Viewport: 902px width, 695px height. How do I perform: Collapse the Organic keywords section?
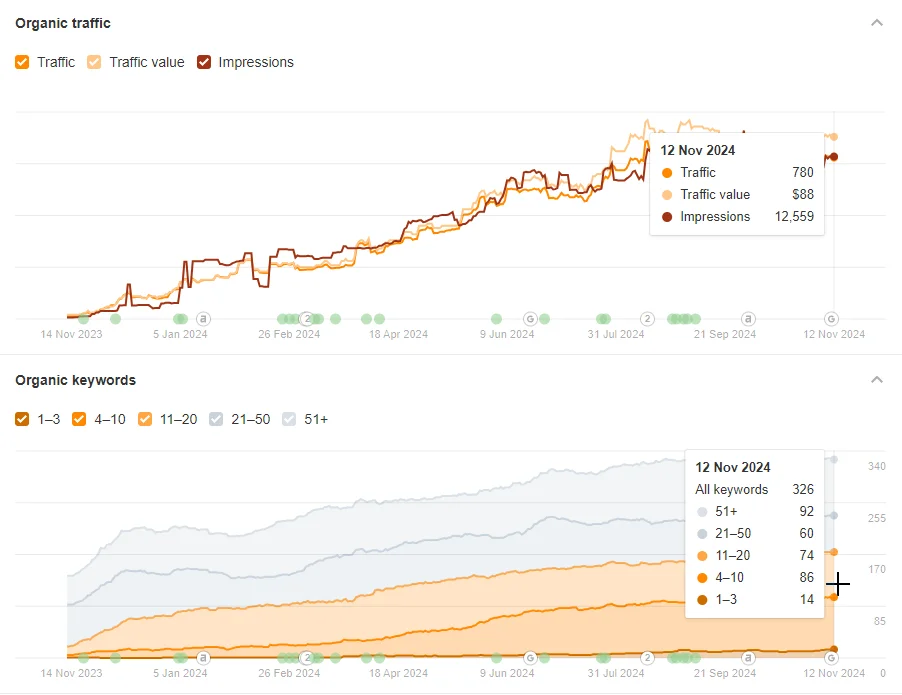point(877,380)
